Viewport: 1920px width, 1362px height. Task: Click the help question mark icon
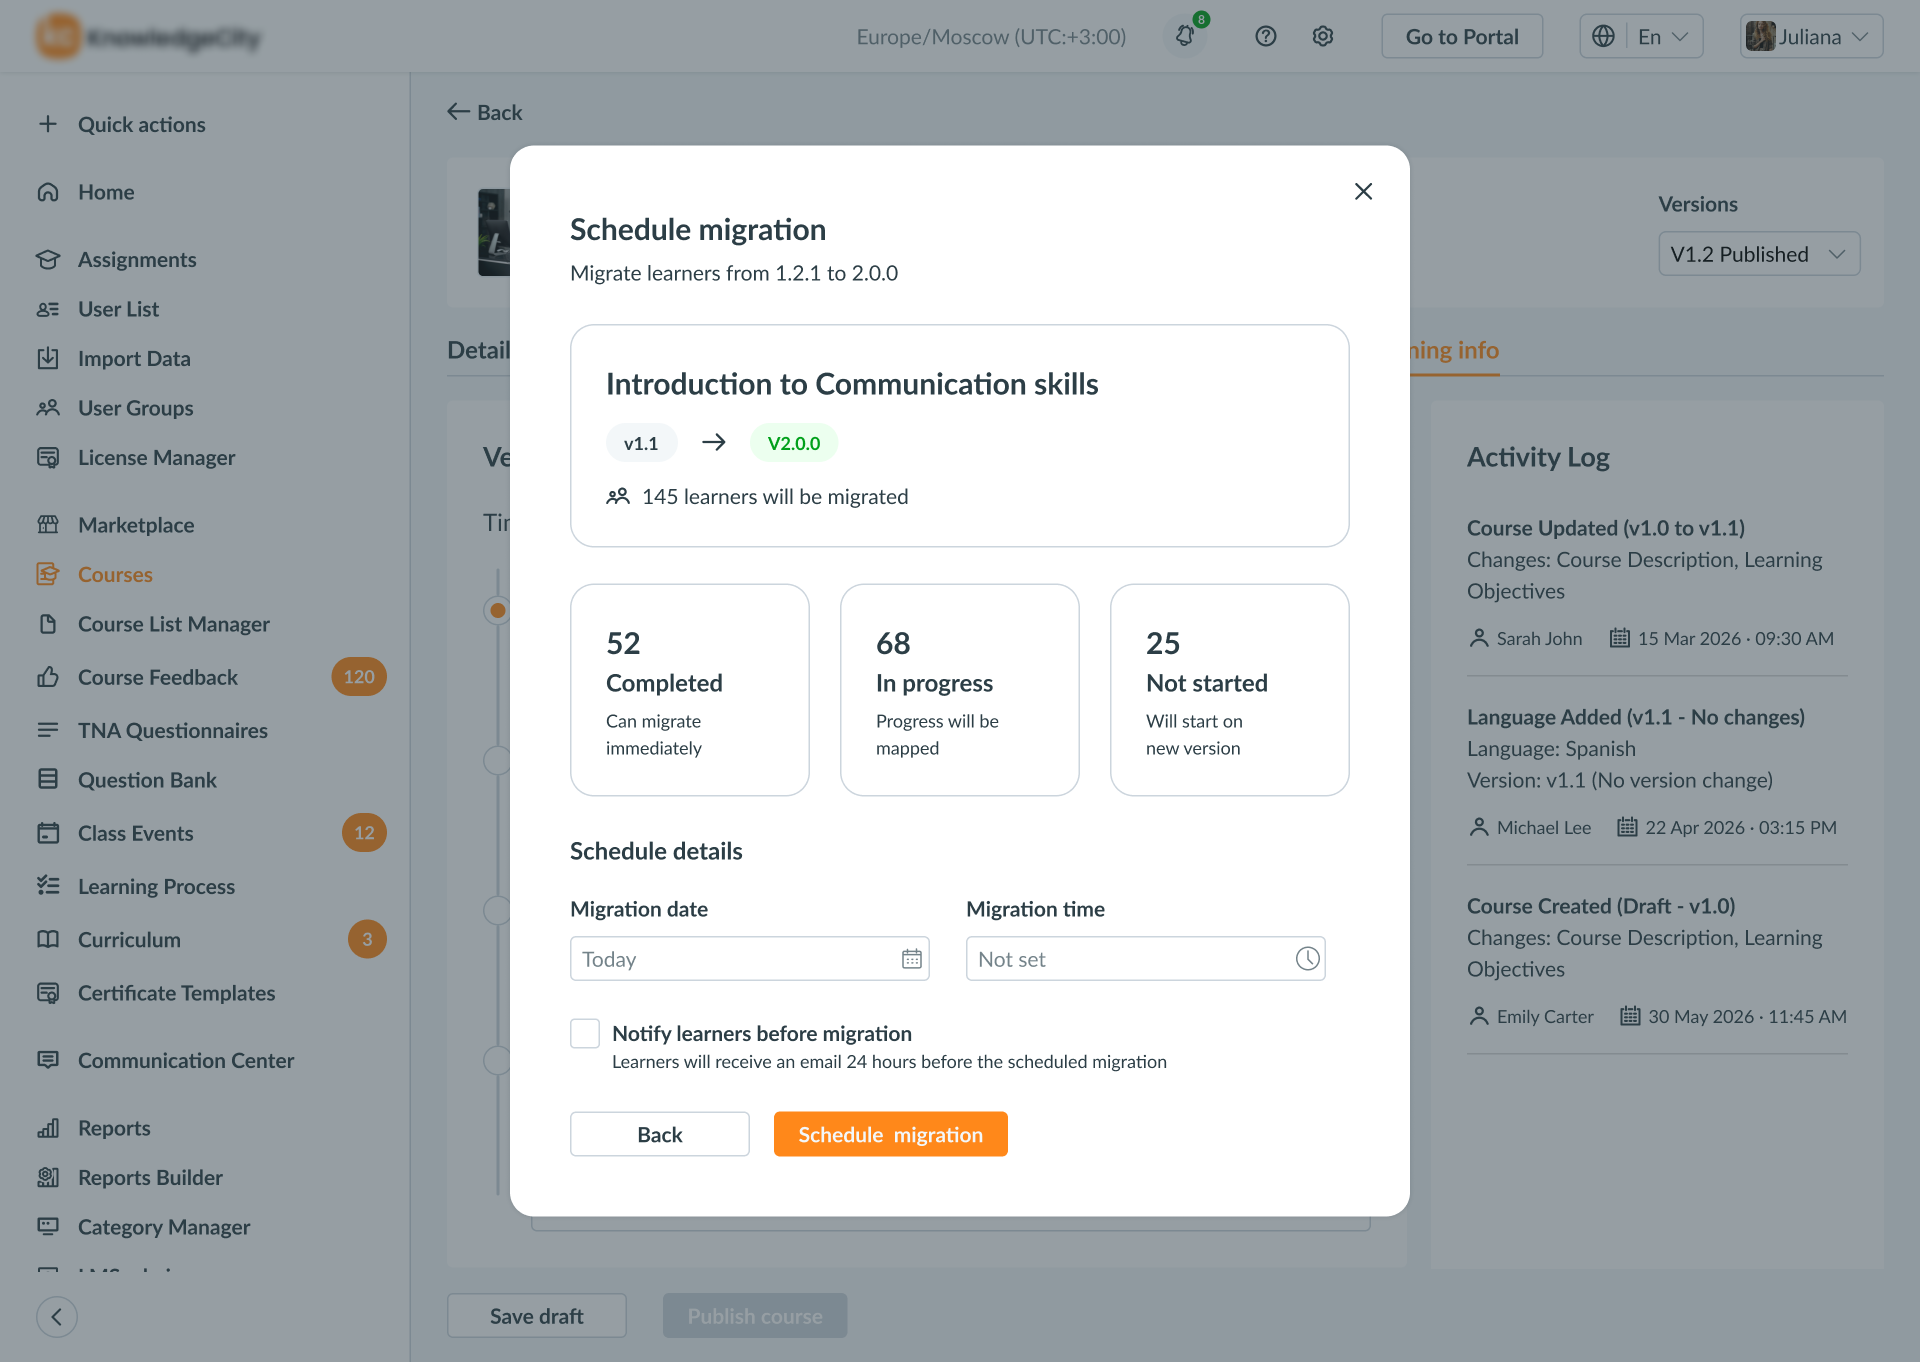click(1266, 37)
